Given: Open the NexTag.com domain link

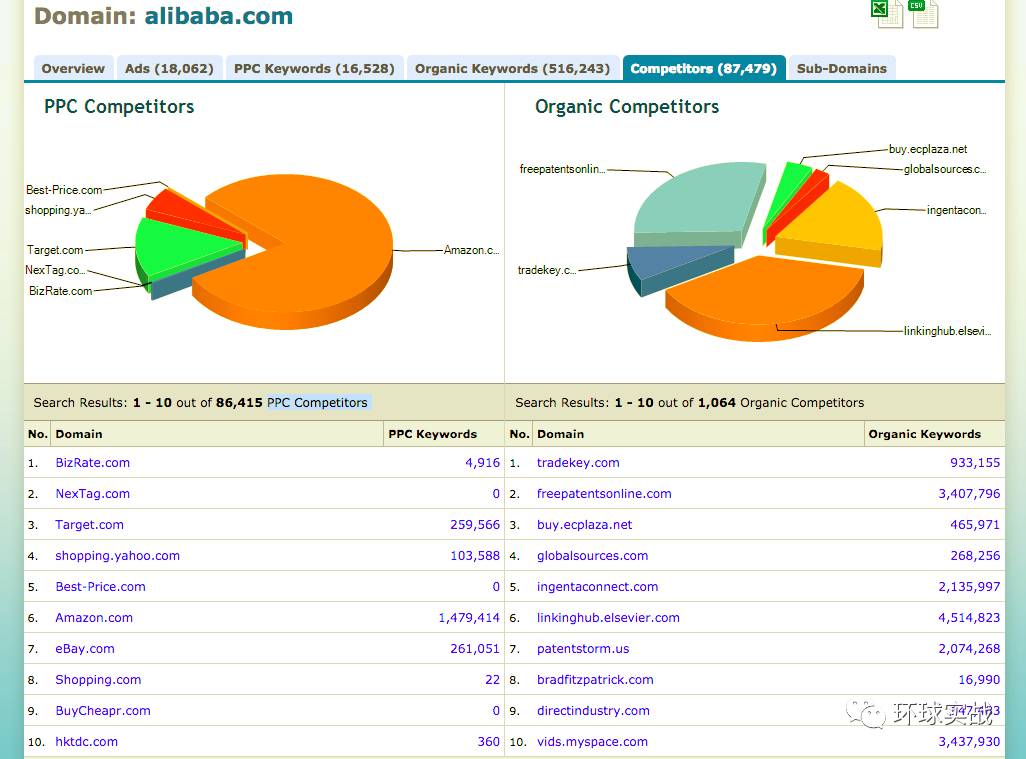Looking at the screenshot, I should pyautogui.click(x=92, y=493).
